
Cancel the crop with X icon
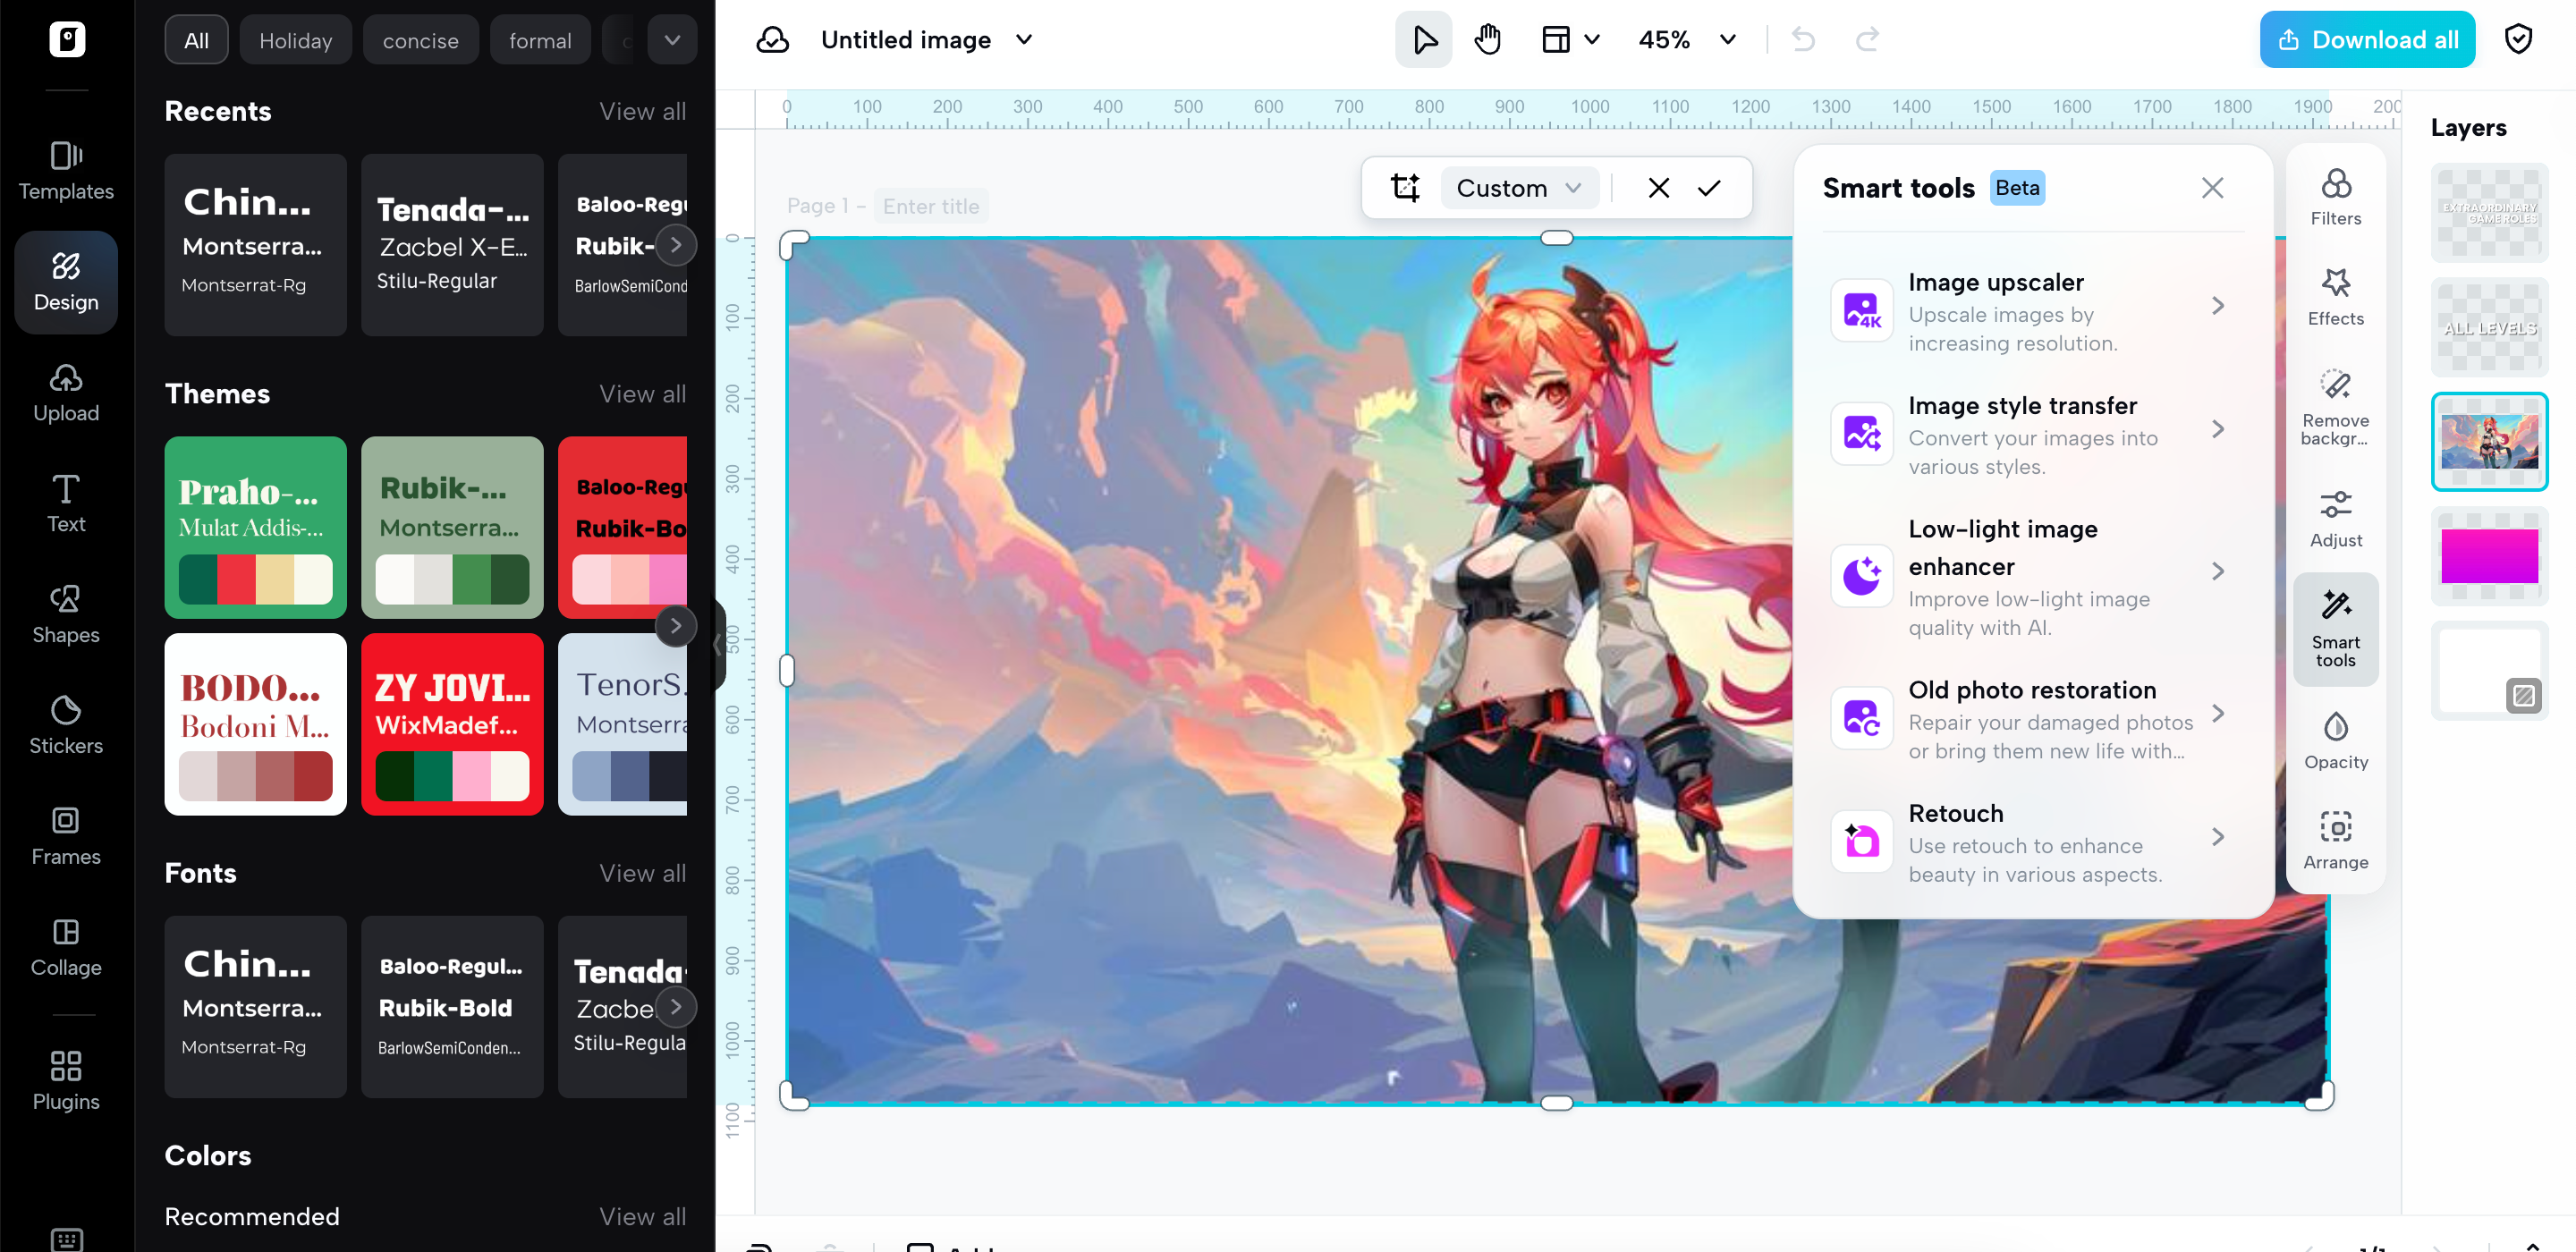coord(1658,188)
